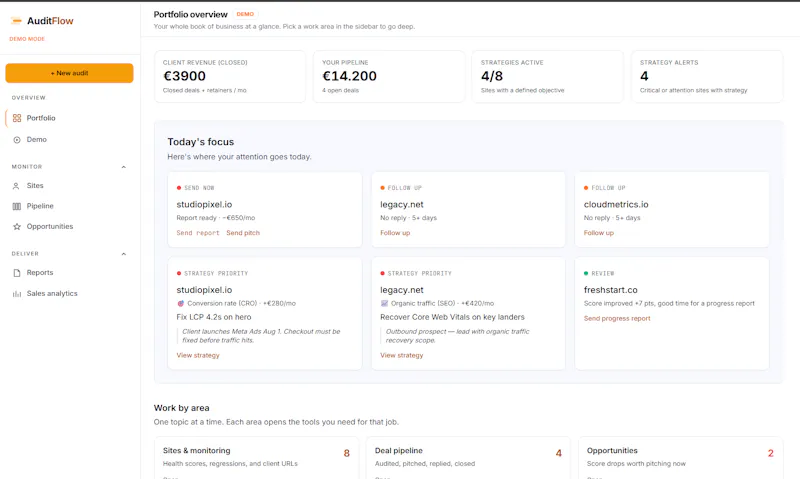Click the DEMO MODE label under the logo
Image resolution: width=800 pixels, height=479 pixels.
pos(27,39)
